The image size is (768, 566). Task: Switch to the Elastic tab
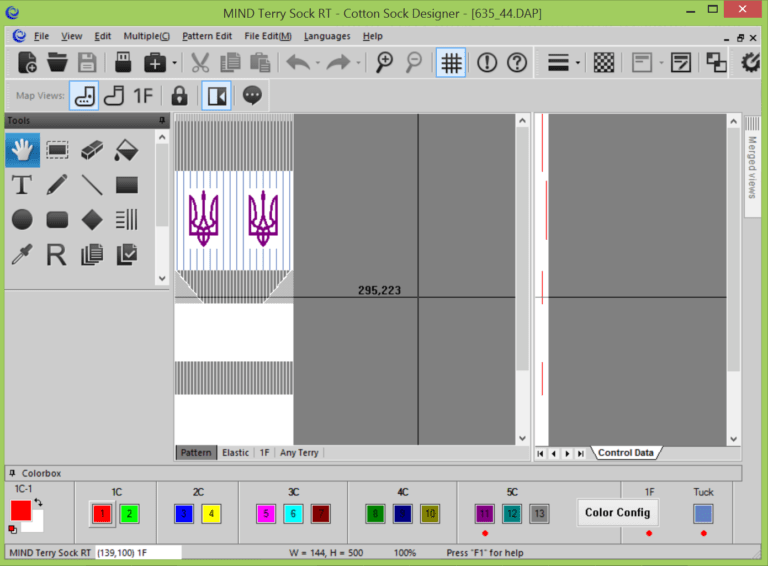coord(235,452)
